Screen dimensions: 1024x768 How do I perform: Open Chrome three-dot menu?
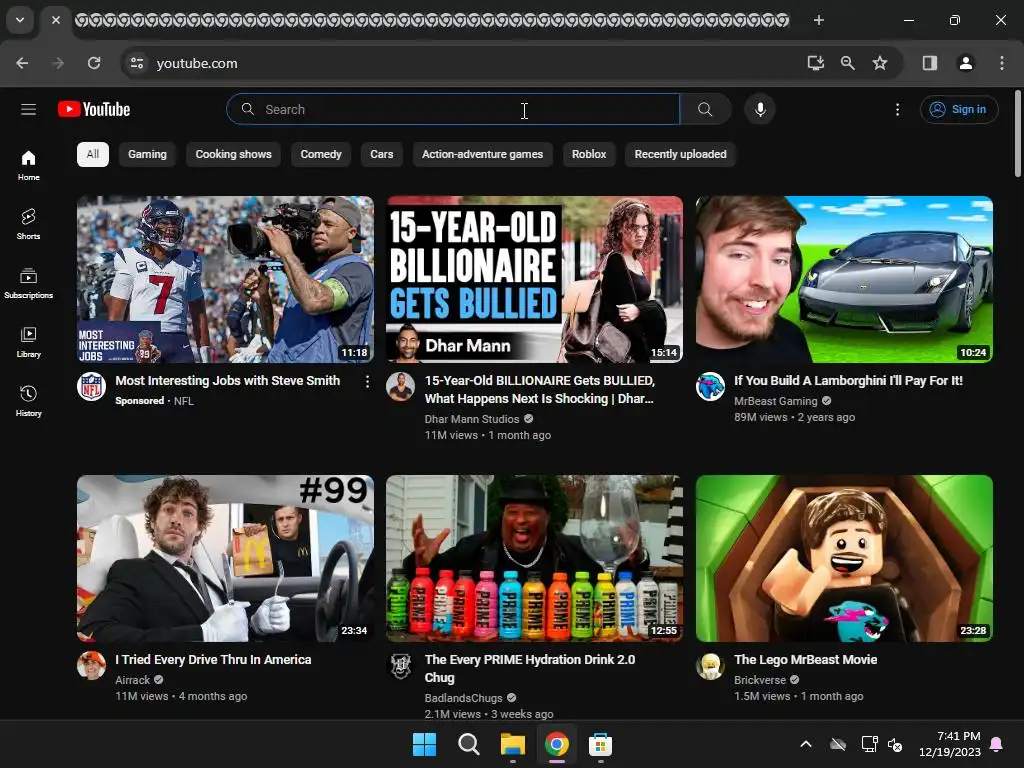click(x=1002, y=63)
